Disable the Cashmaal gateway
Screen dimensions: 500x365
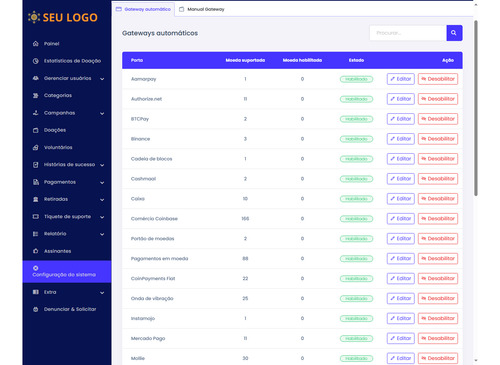[438, 179]
